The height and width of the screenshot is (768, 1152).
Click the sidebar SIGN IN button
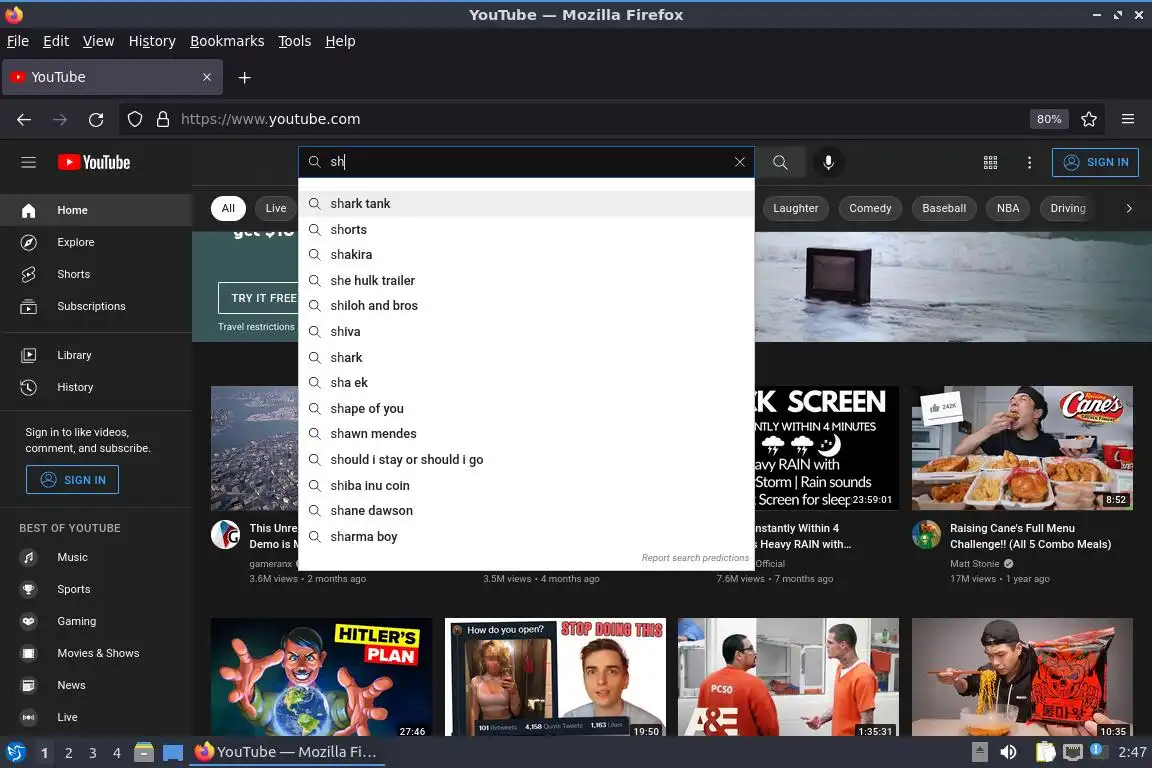tap(72, 480)
